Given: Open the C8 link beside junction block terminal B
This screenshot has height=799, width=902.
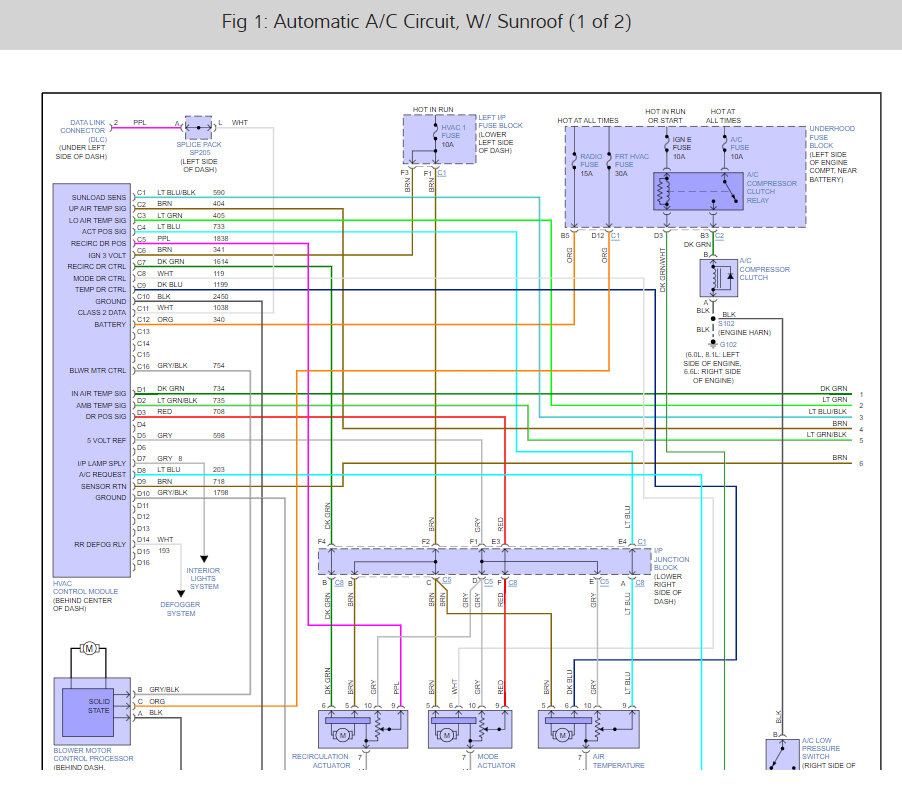Looking at the screenshot, I should click(339, 583).
